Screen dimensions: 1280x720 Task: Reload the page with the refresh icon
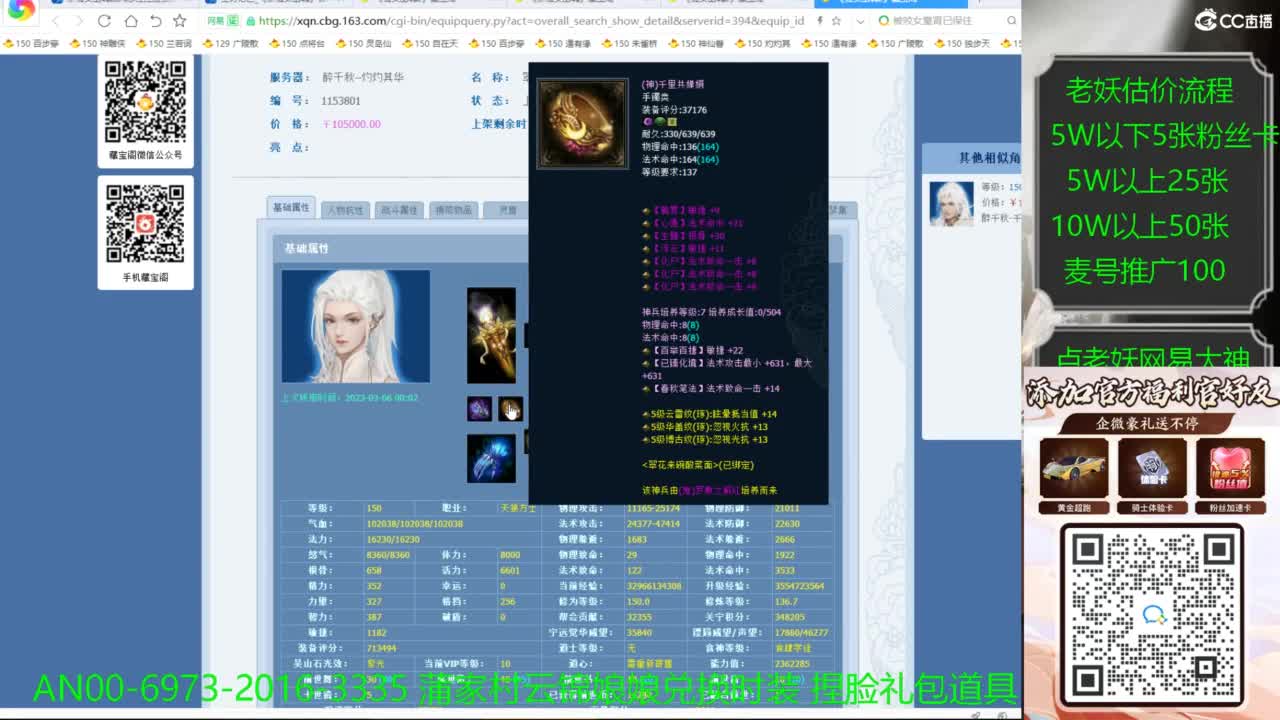pos(104,21)
